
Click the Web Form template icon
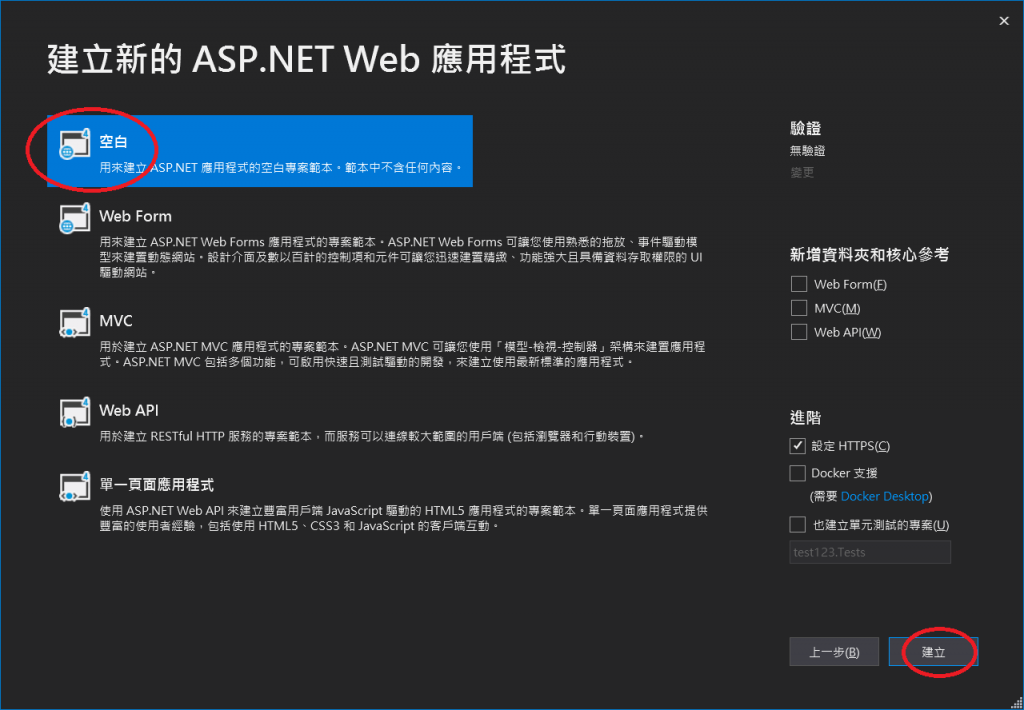tap(74, 218)
